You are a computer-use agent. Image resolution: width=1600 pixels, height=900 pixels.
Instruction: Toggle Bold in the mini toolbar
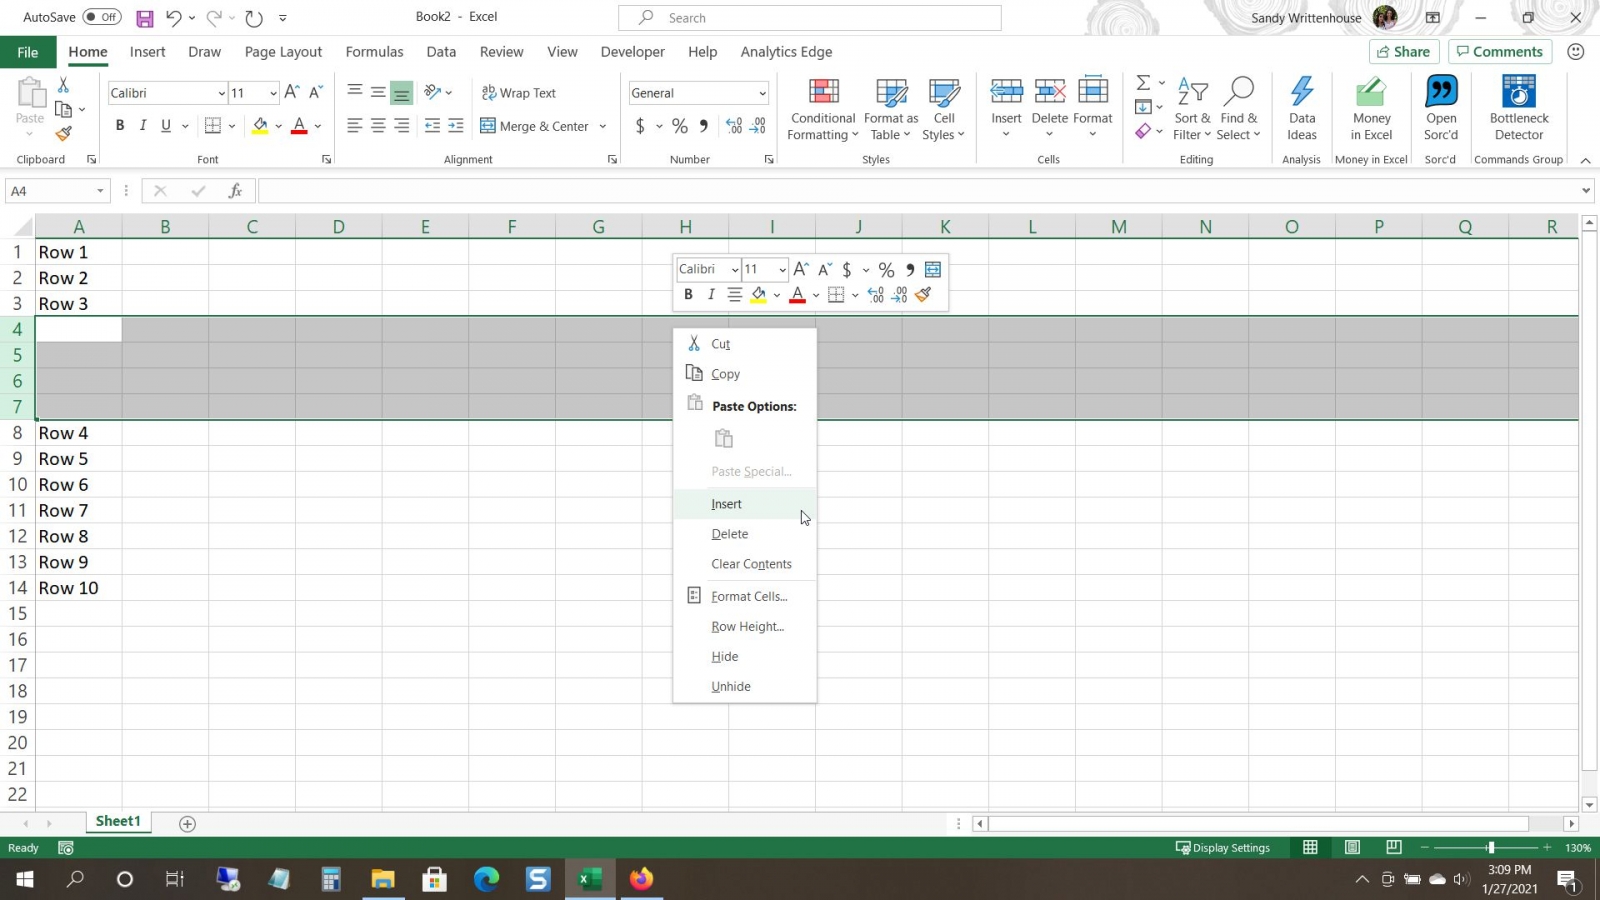(688, 295)
